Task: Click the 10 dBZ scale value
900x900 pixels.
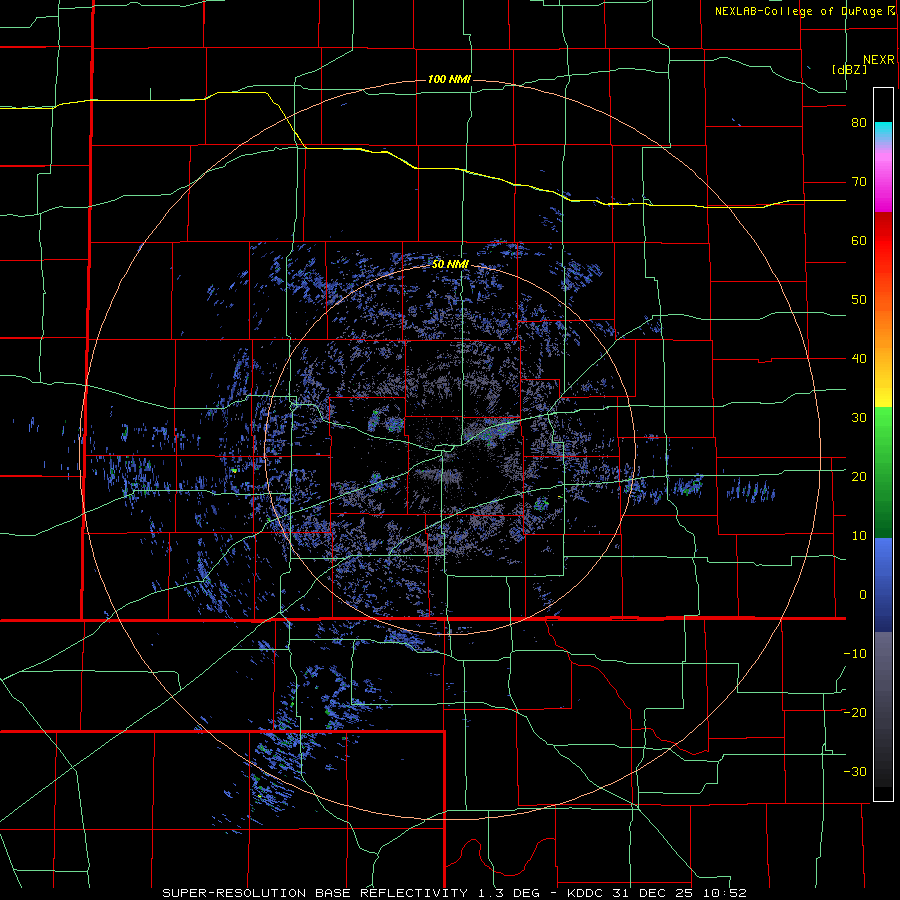Action: (x=859, y=536)
